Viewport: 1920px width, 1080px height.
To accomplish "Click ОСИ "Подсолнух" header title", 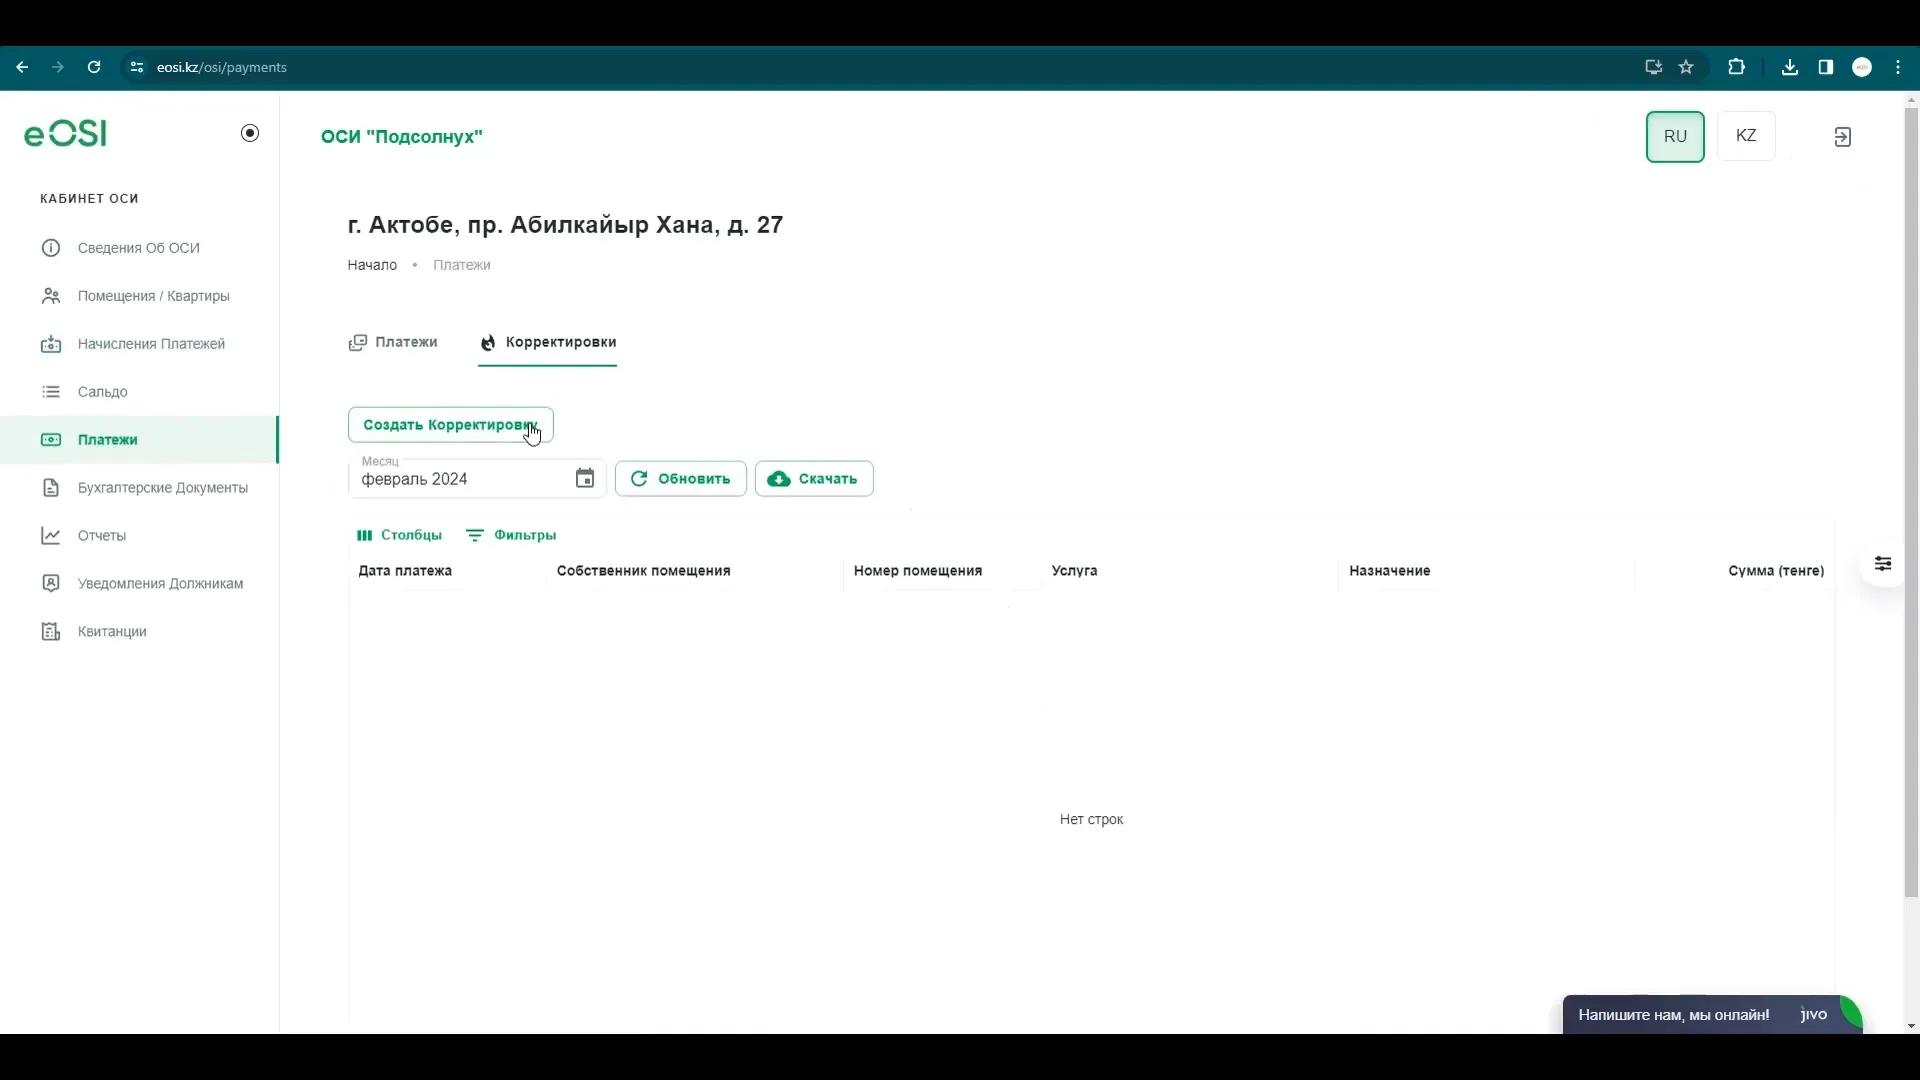I will (401, 137).
